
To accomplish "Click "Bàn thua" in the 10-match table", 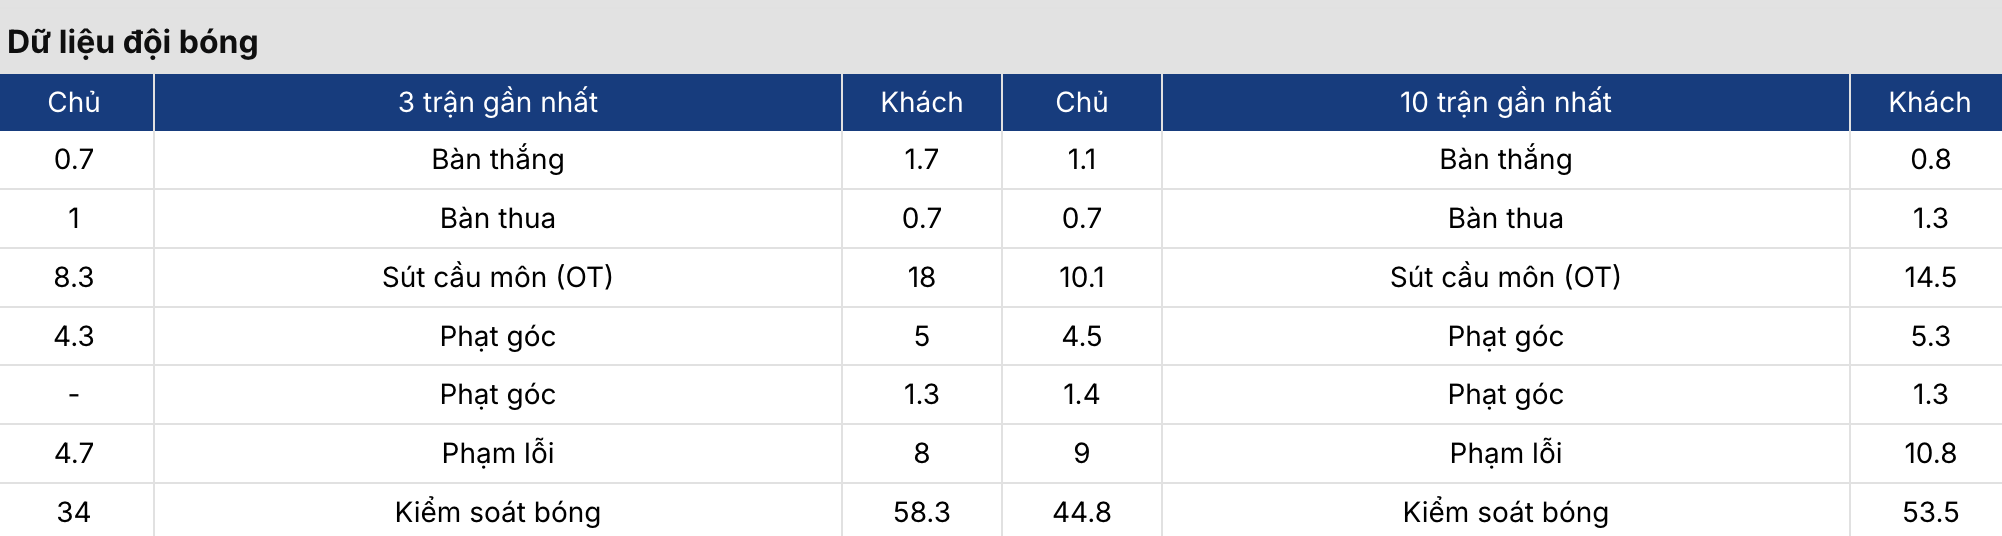I will click(1505, 218).
